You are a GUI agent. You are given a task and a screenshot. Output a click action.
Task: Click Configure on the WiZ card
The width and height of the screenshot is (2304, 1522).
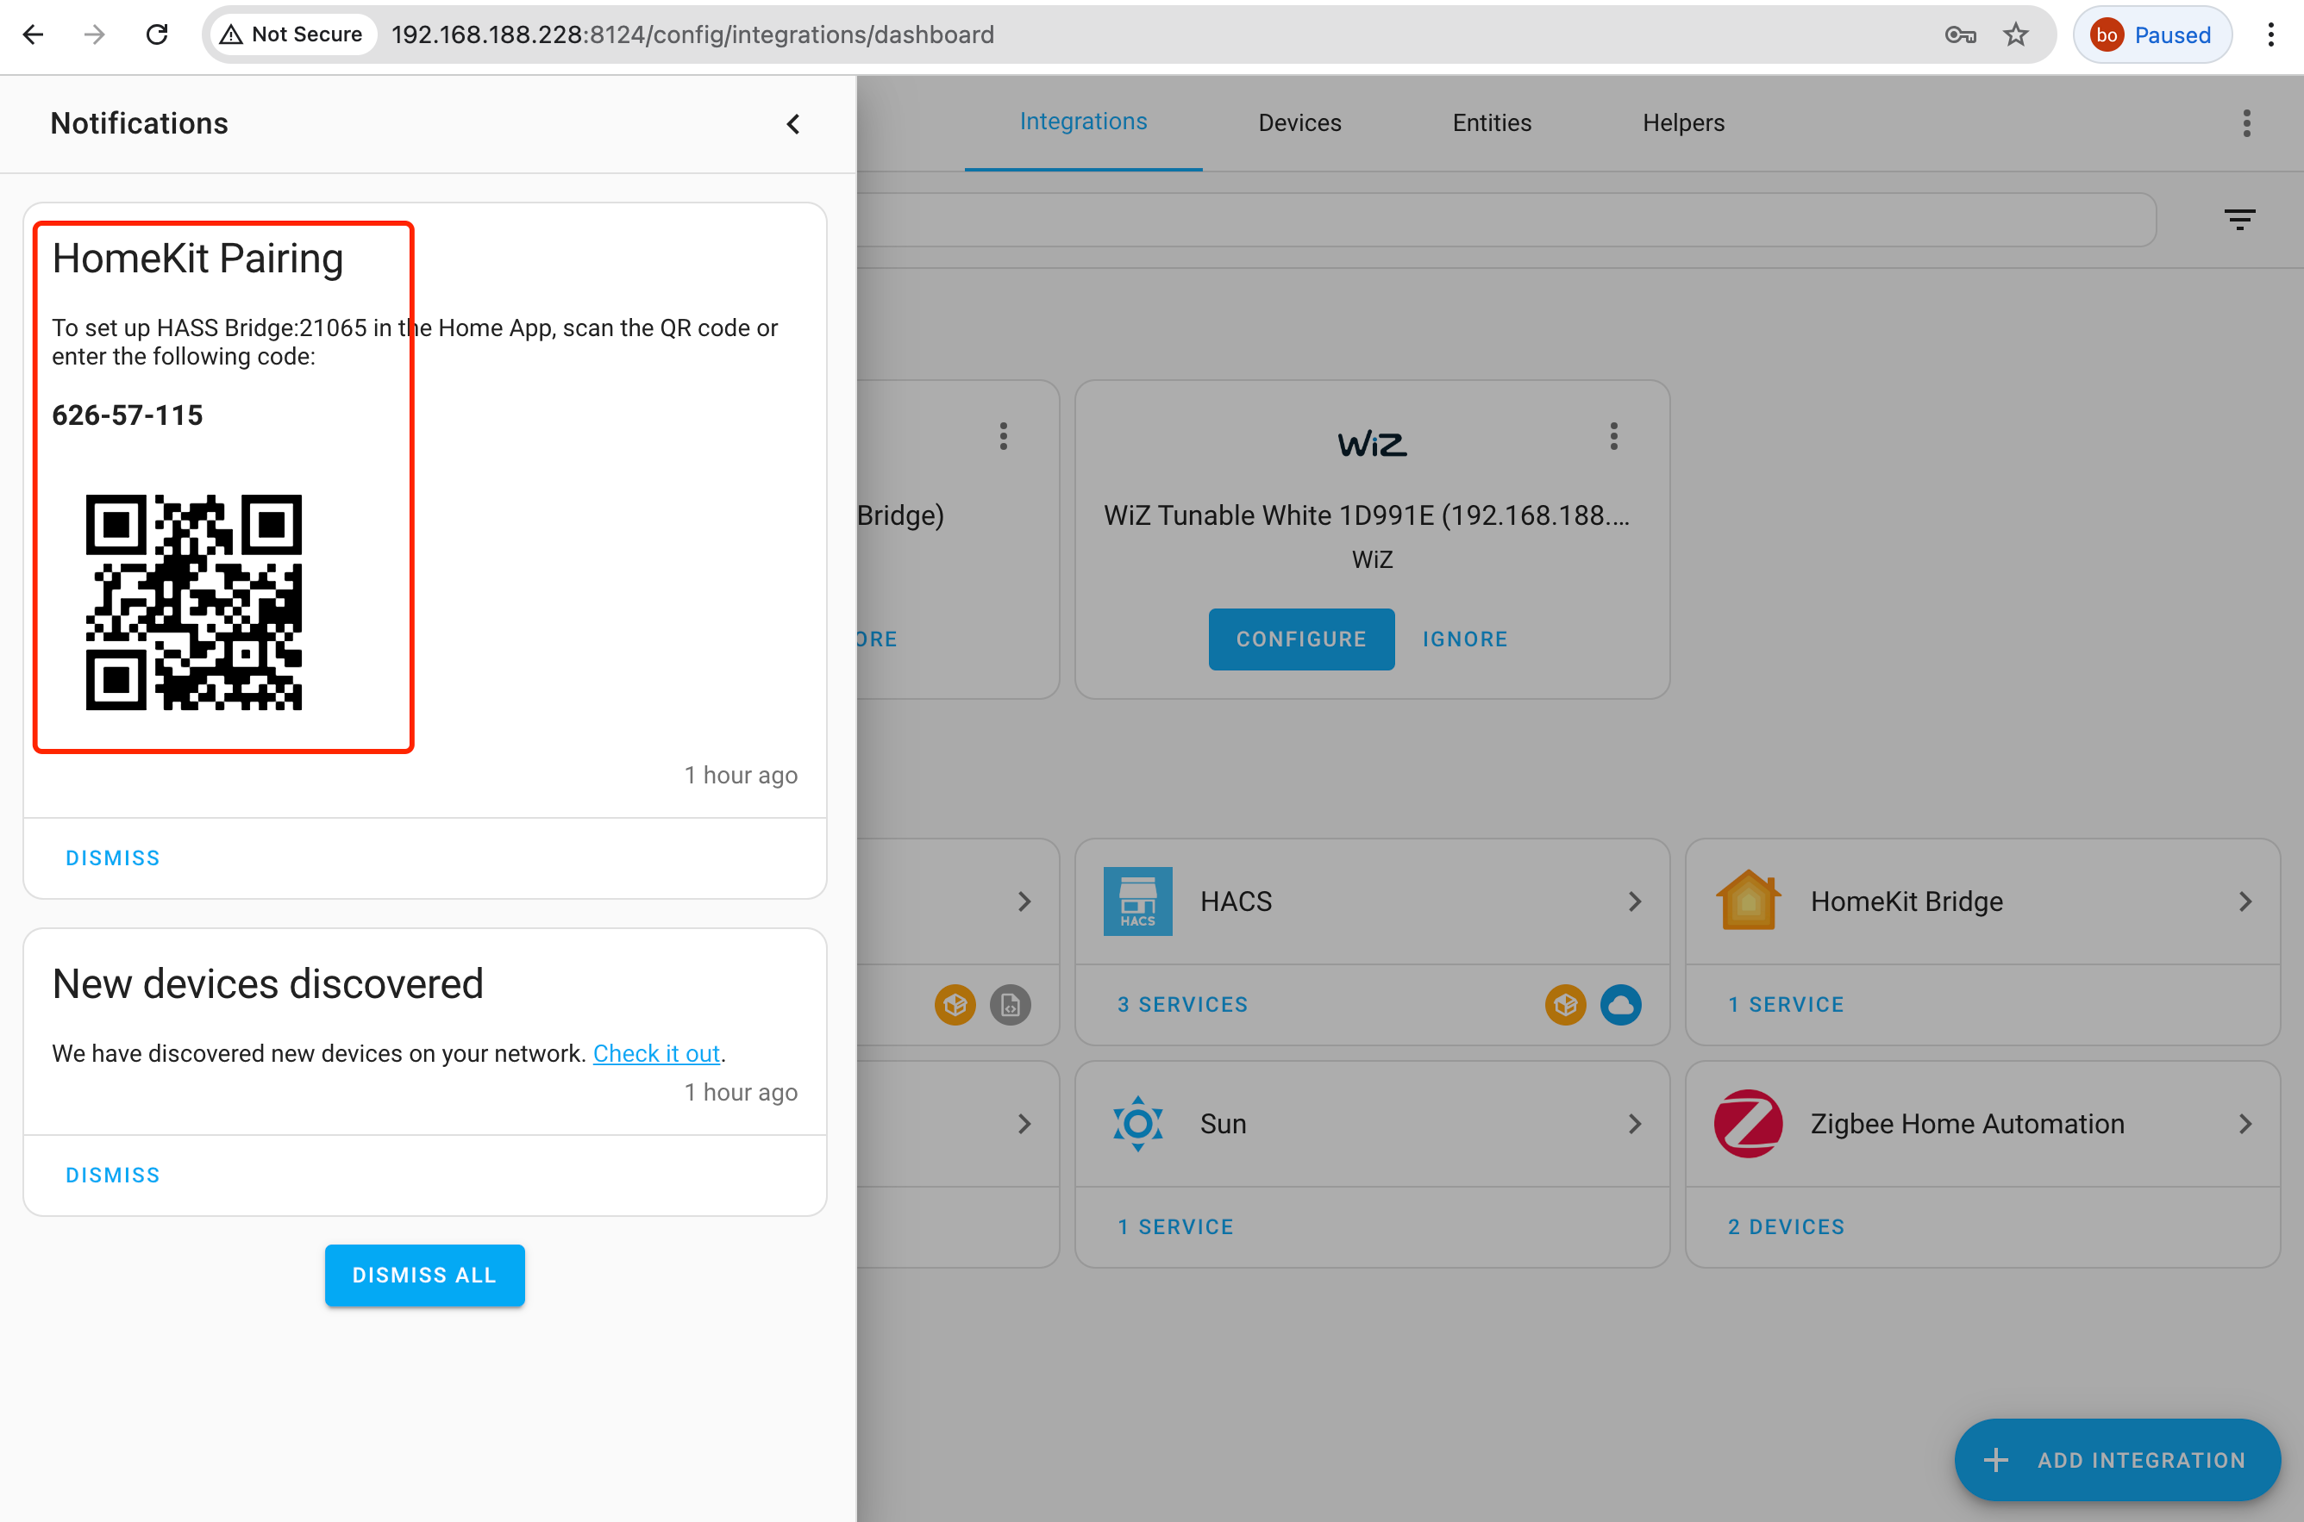[x=1300, y=639]
